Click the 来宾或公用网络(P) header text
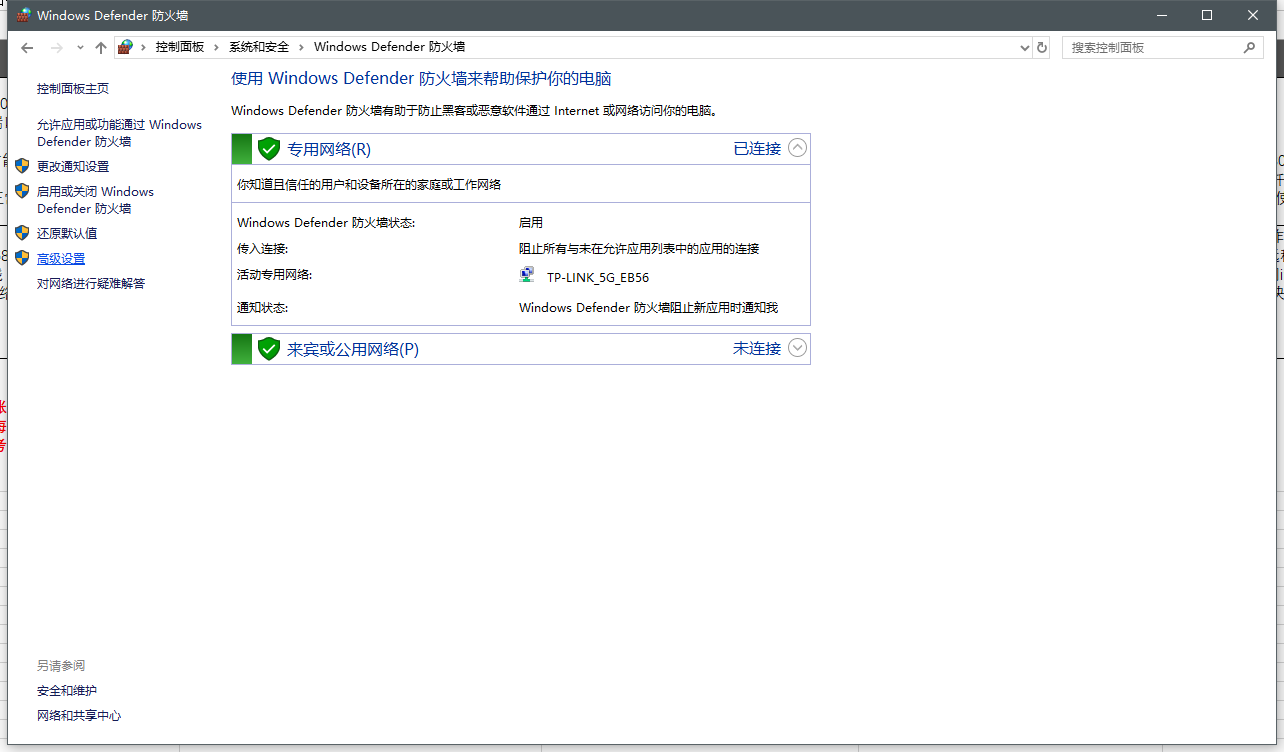1284x752 pixels. pyautogui.click(x=353, y=349)
